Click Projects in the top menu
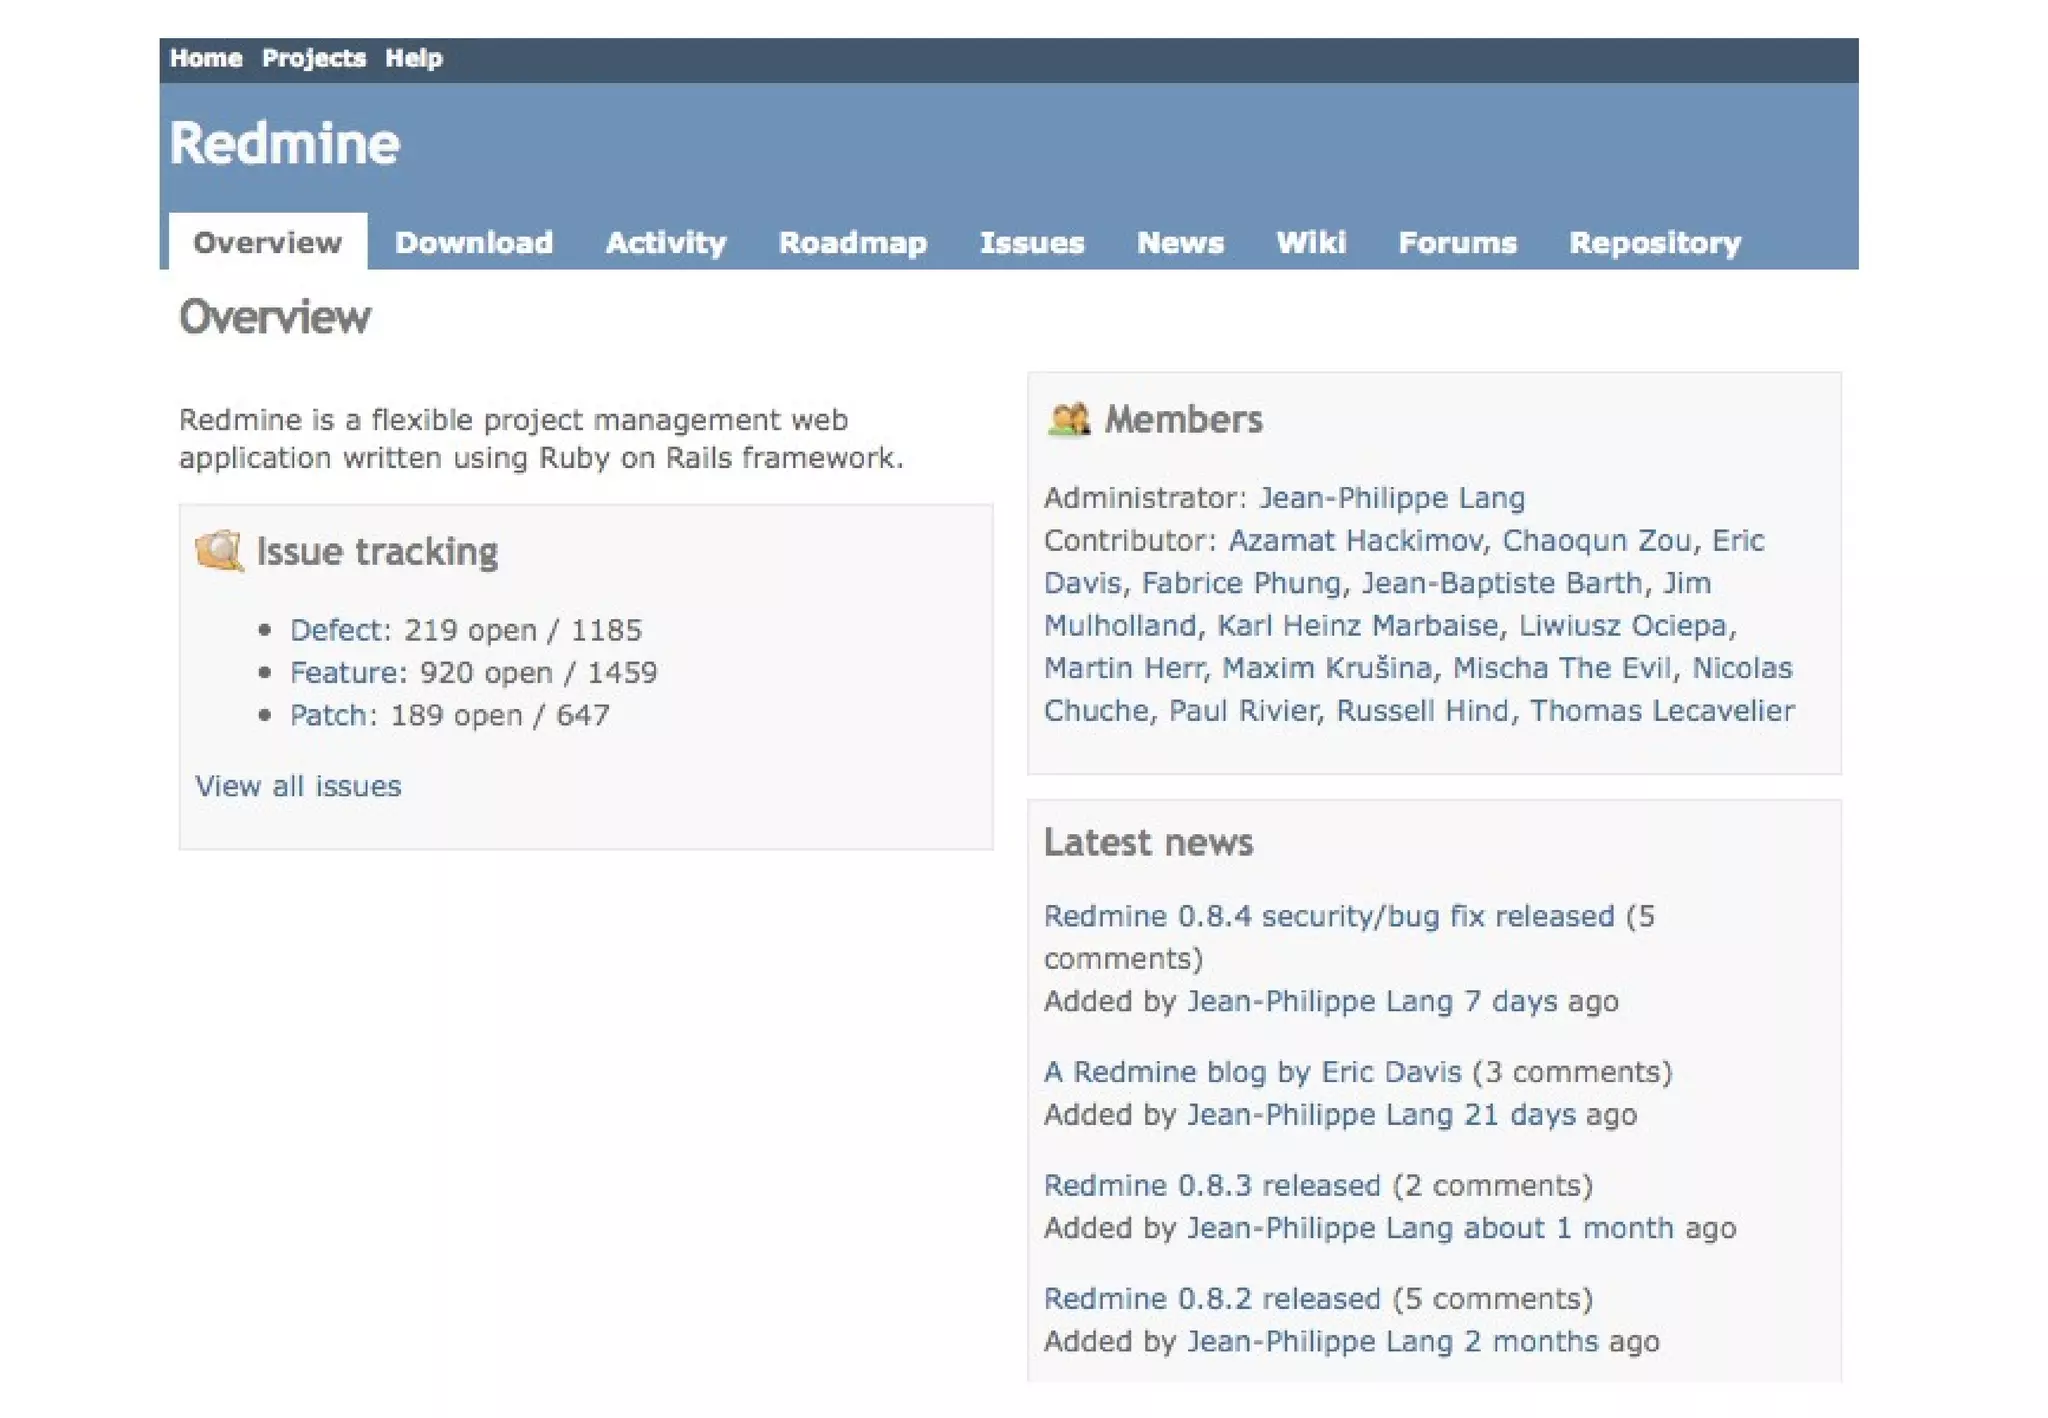The width and height of the screenshot is (2048, 1418). coord(313,58)
